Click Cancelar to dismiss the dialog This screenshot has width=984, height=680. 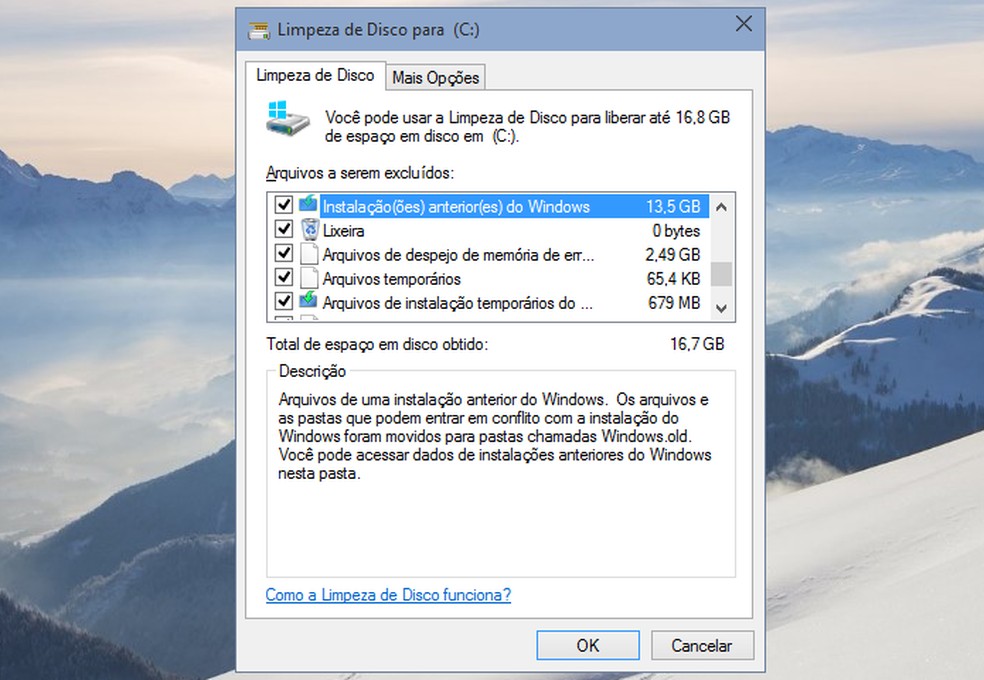(x=702, y=645)
